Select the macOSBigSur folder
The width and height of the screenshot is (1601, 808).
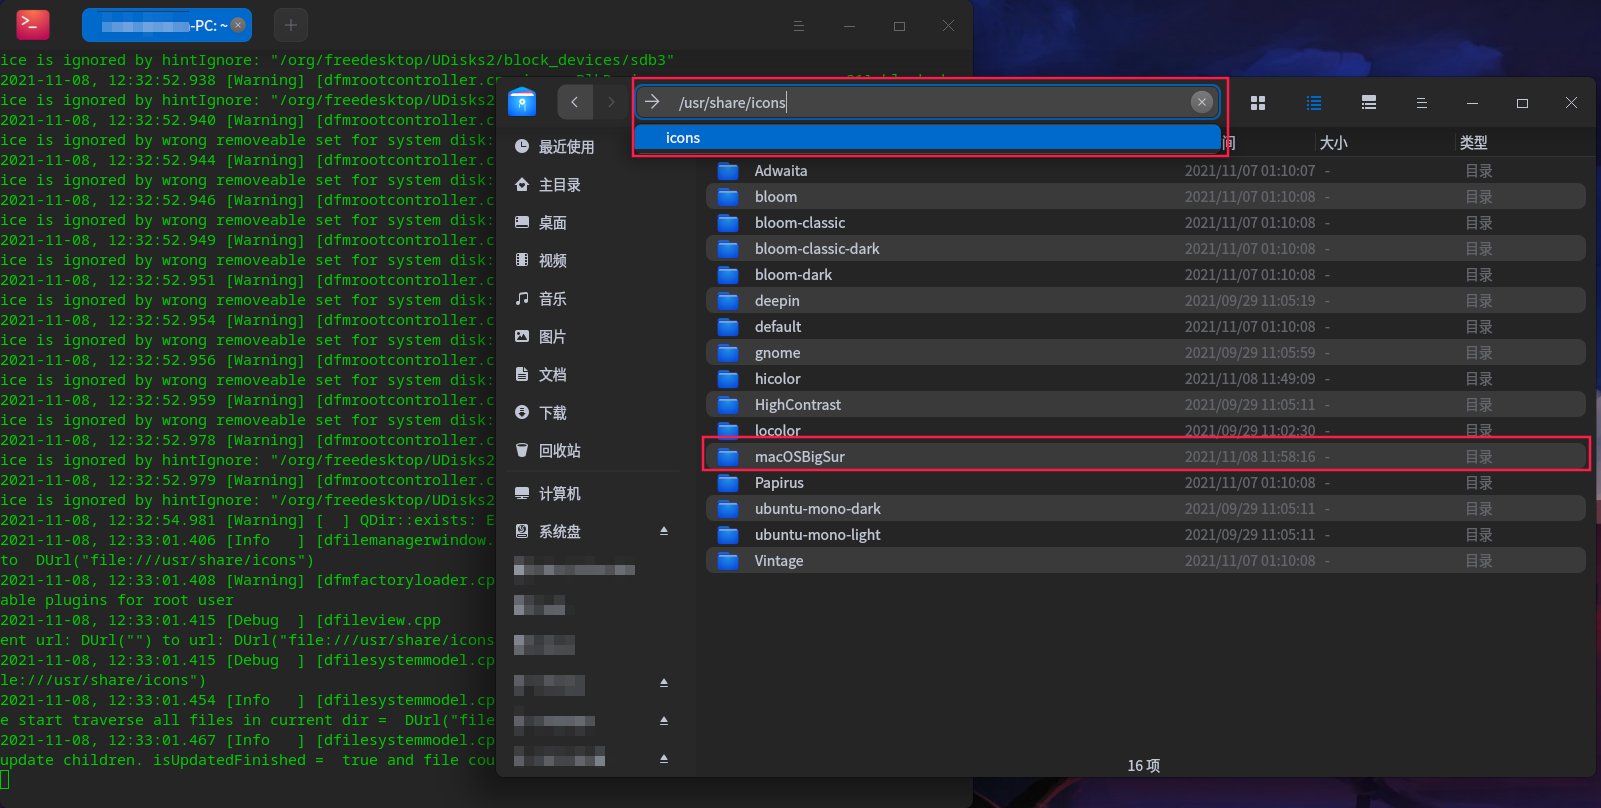coord(1146,457)
